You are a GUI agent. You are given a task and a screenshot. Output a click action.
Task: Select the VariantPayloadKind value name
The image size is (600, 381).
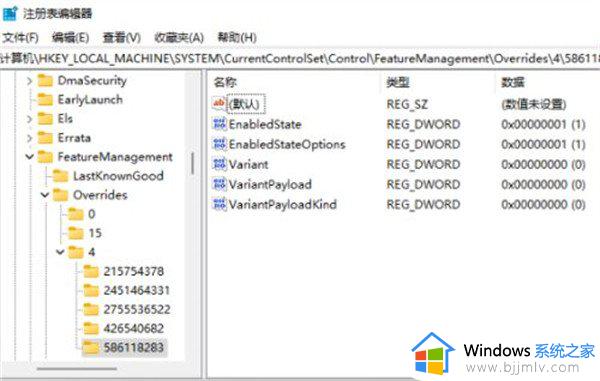click(x=283, y=204)
